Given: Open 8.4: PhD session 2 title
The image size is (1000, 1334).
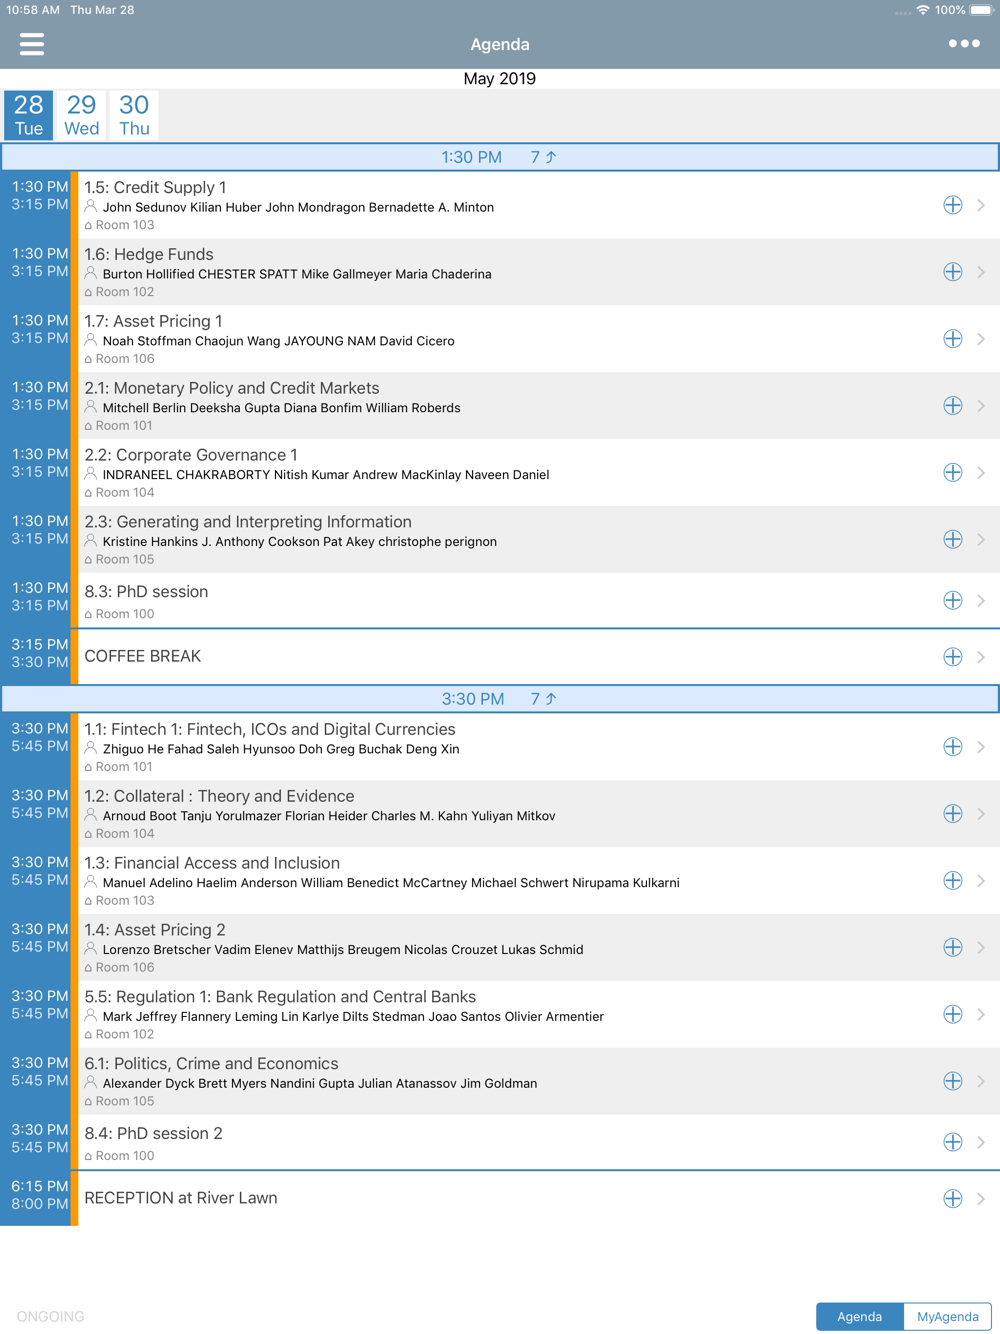Looking at the screenshot, I should click(153, 1134).
